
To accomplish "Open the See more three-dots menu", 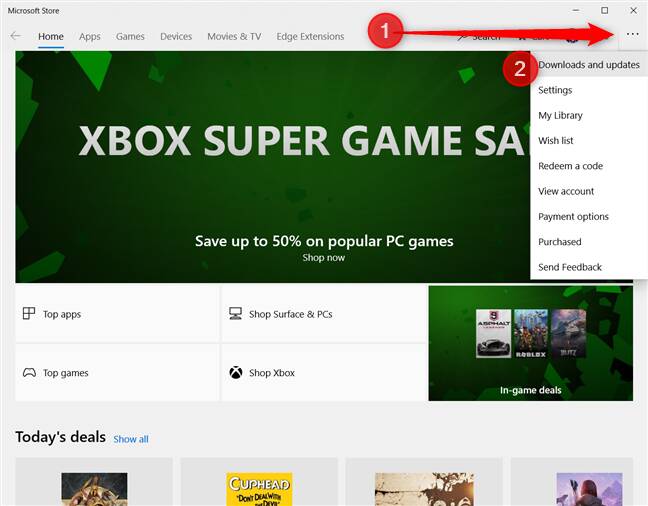I will coord(631,35).
